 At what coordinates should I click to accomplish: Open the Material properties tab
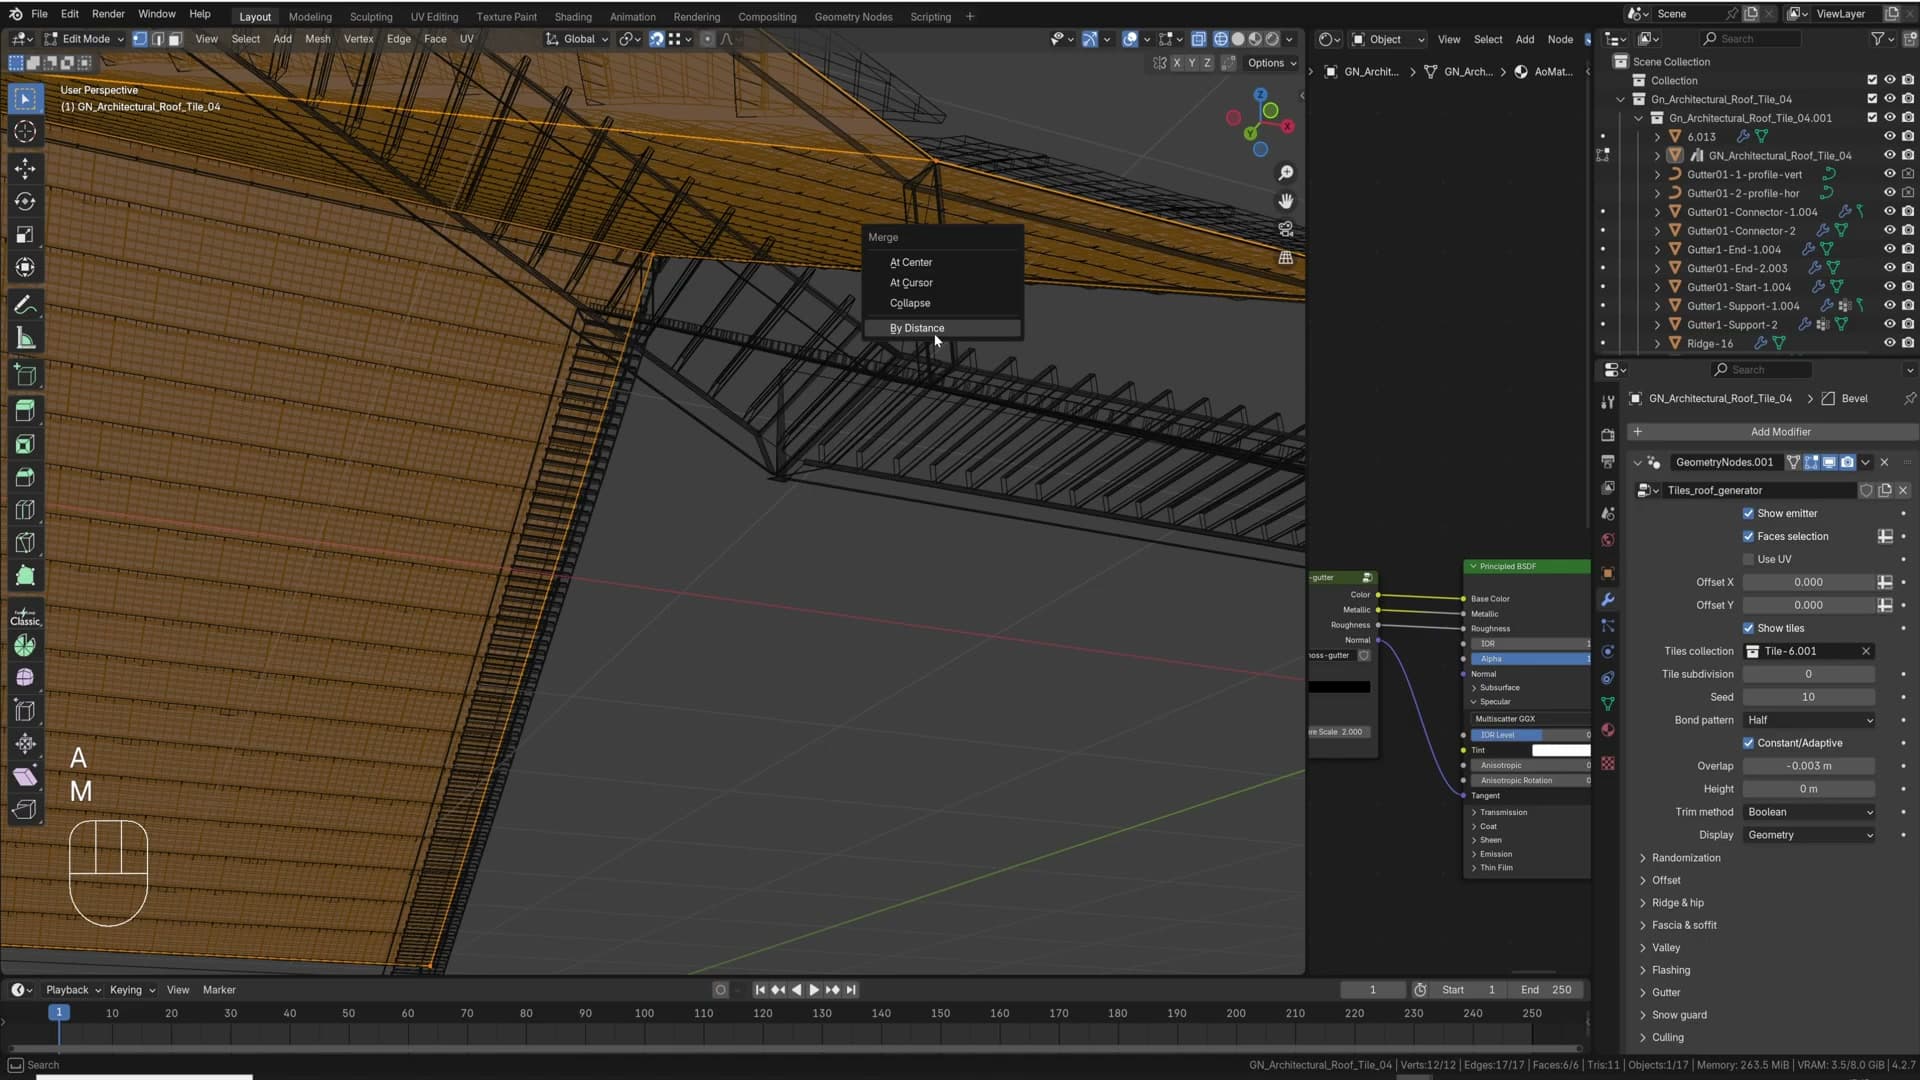tap(1607, 730)
